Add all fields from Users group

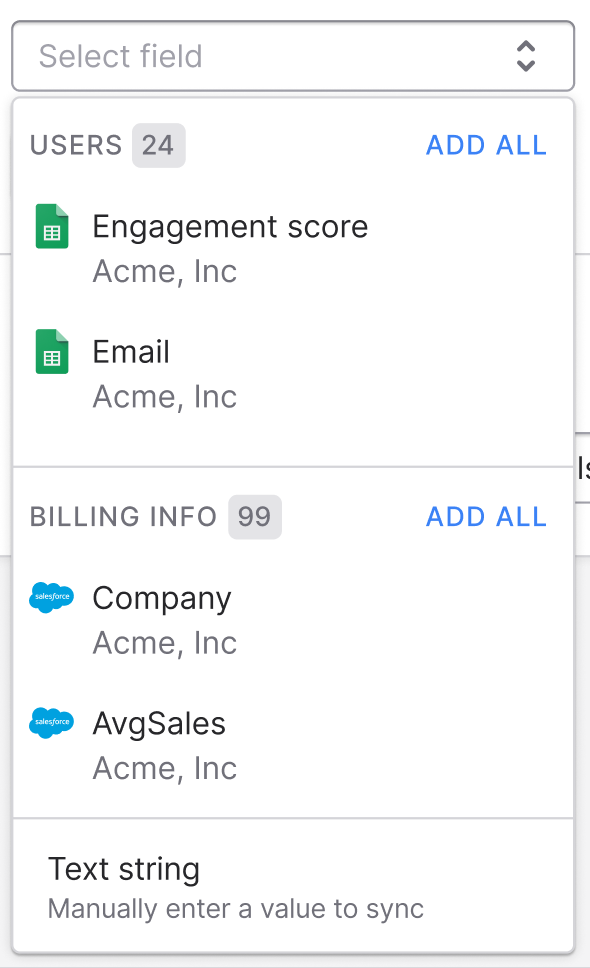(486, 146)
